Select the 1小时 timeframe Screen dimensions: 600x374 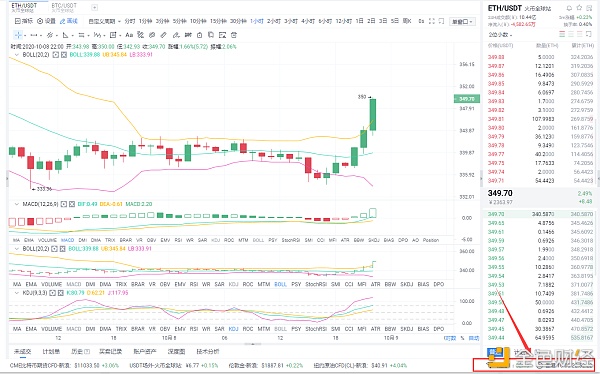pos(257,21)
